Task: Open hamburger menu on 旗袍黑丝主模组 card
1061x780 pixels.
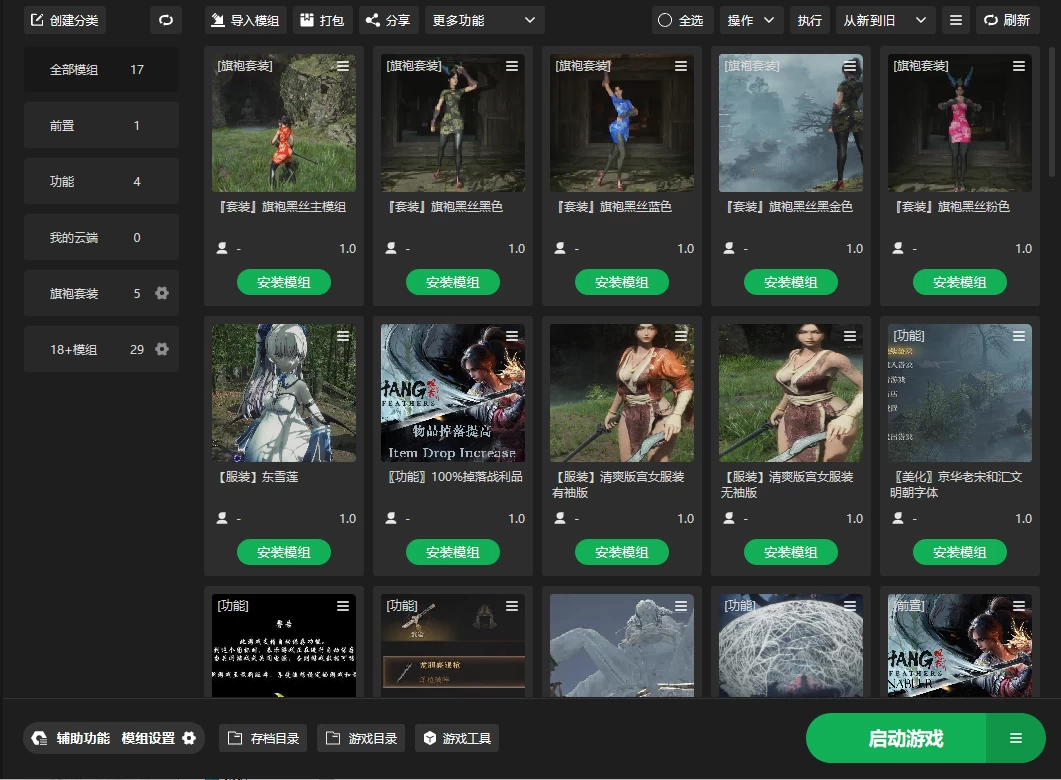Action: pos(343,66)
